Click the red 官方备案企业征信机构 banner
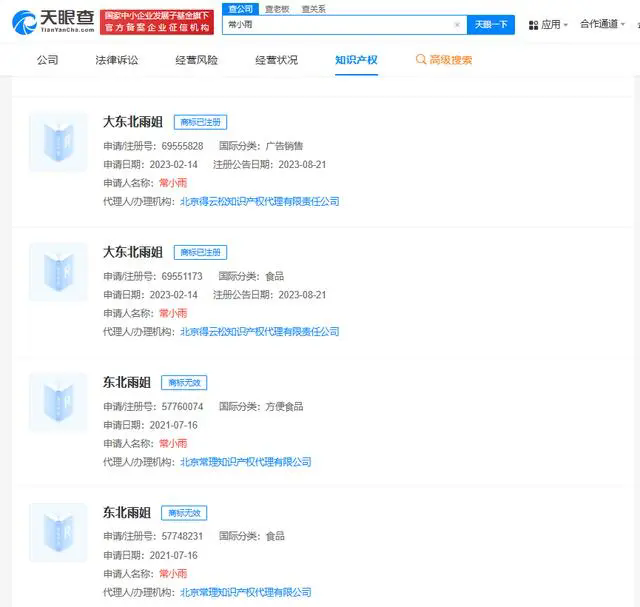The height and width of the screenshot is (607, 640). tap(157, 22)
